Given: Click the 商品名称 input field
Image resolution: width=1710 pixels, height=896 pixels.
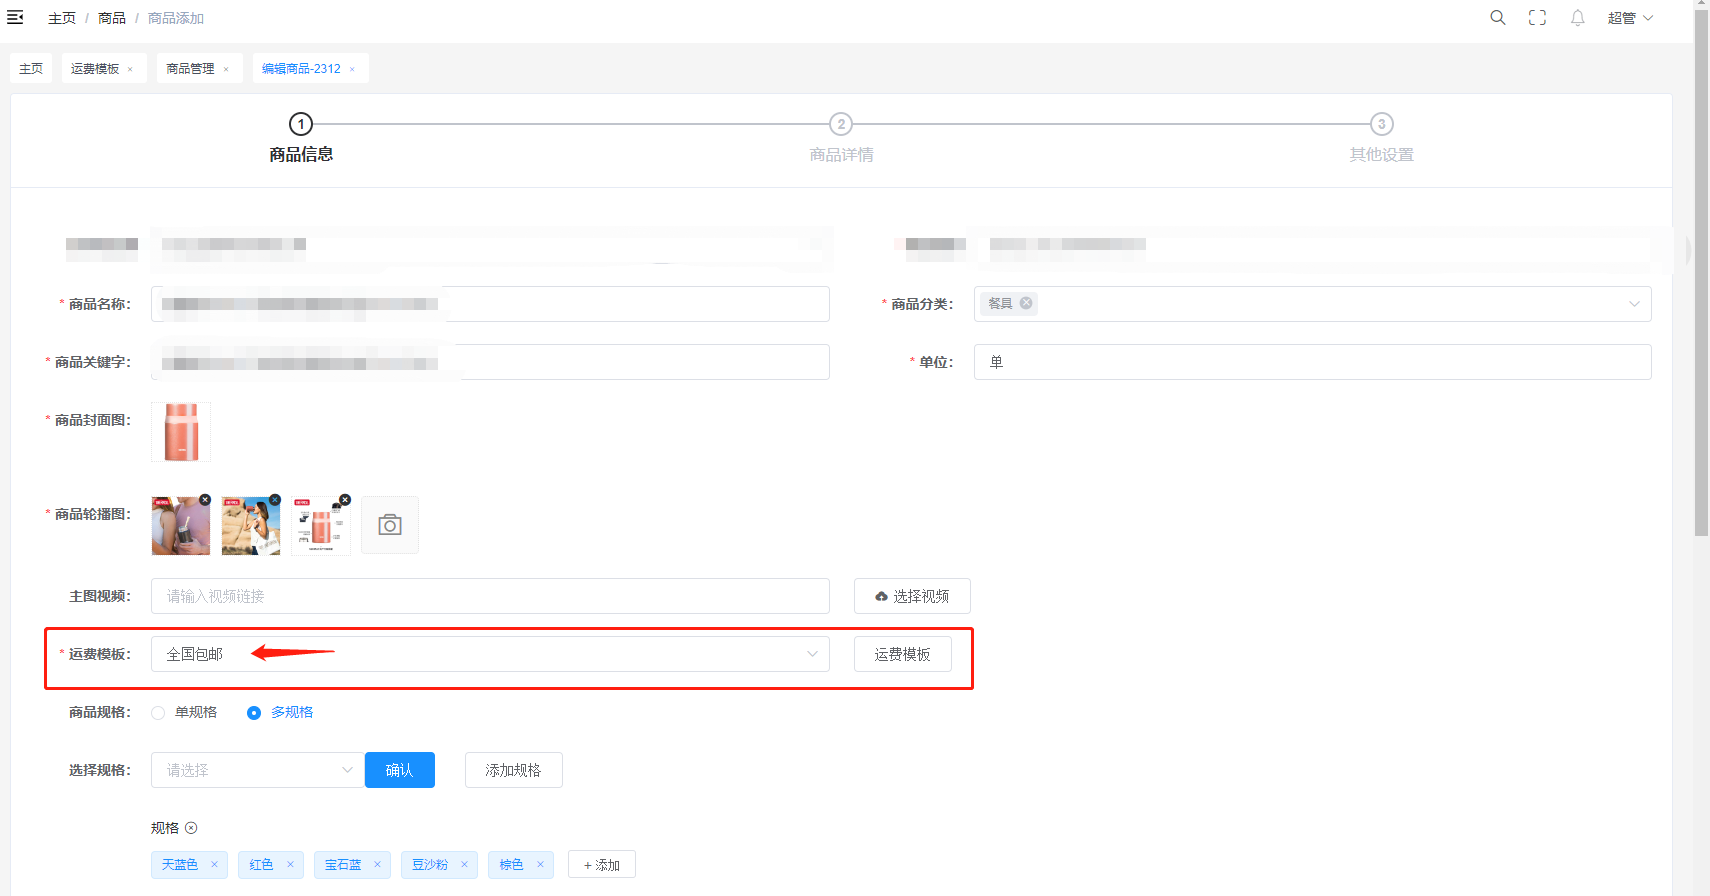Looking at the screenshot, I should (490, 304).
